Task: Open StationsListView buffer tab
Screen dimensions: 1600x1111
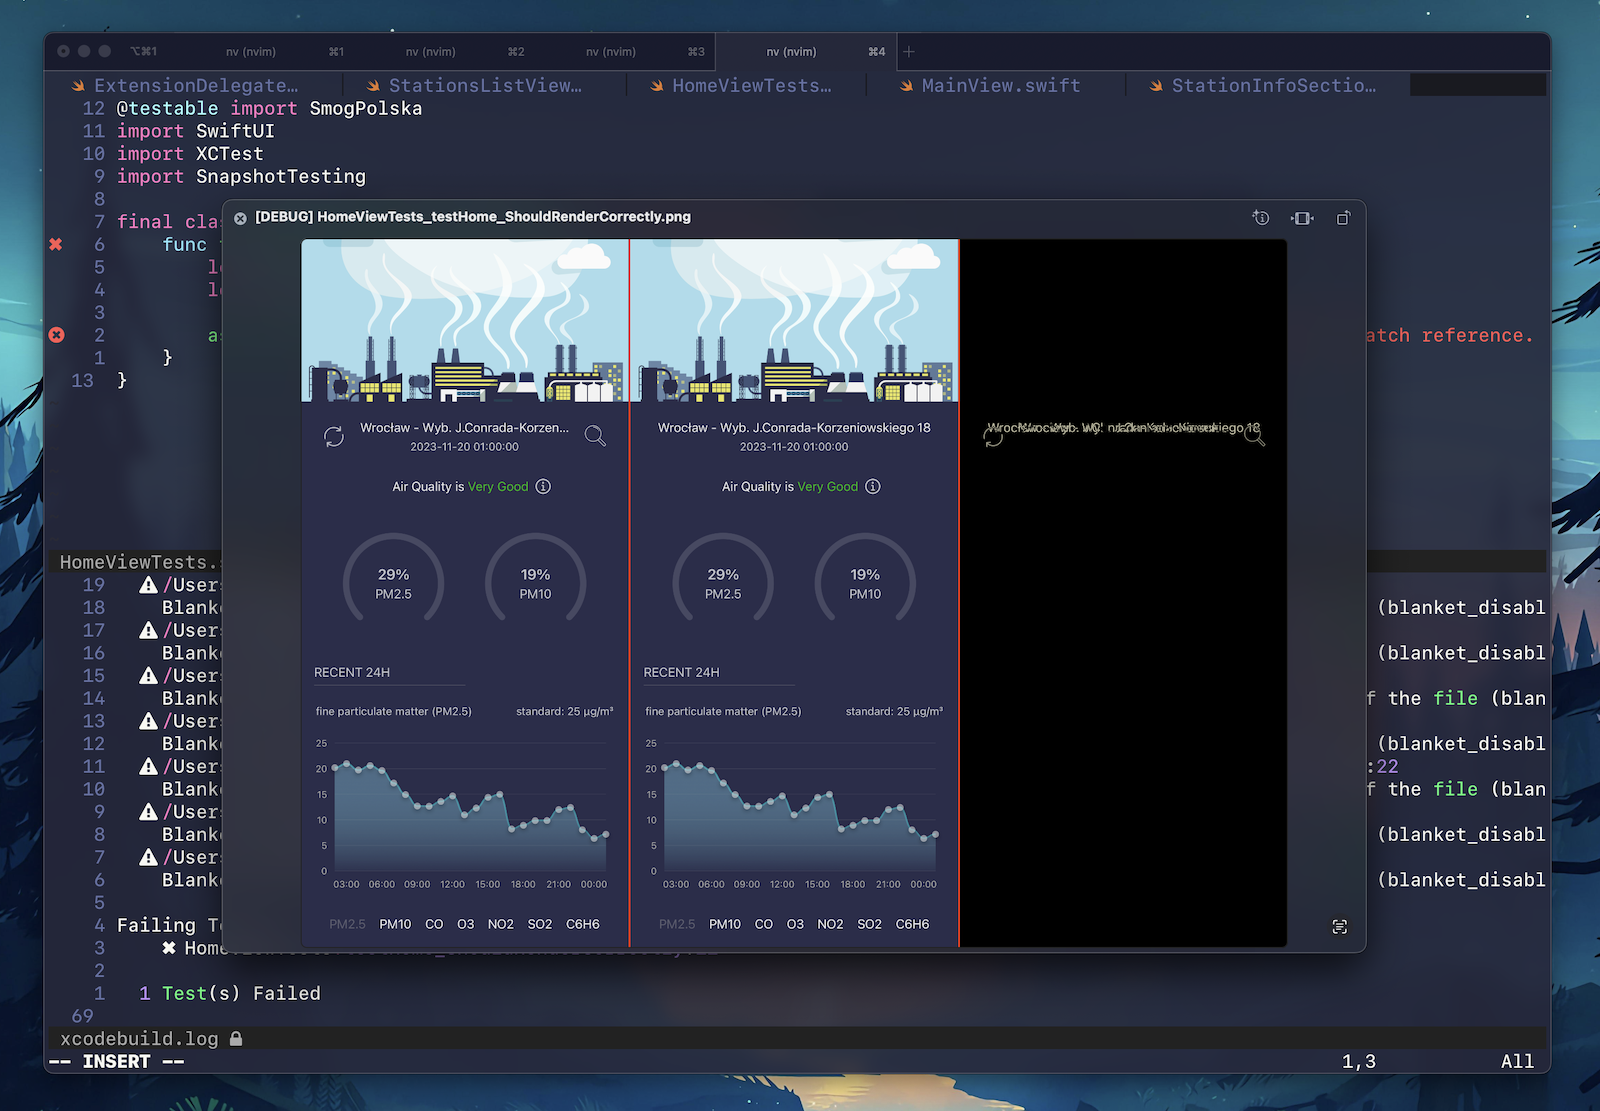Action: (x=475, y=86)
